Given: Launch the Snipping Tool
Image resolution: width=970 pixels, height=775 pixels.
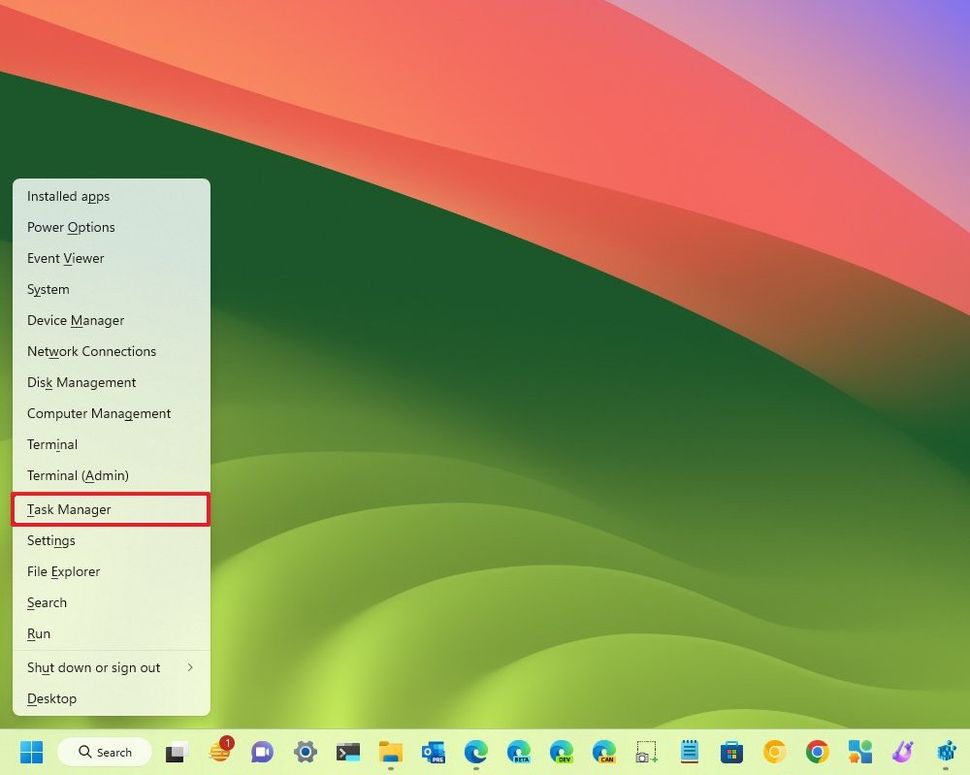Looking at the screenshot, I should click(x=646, y=751).
